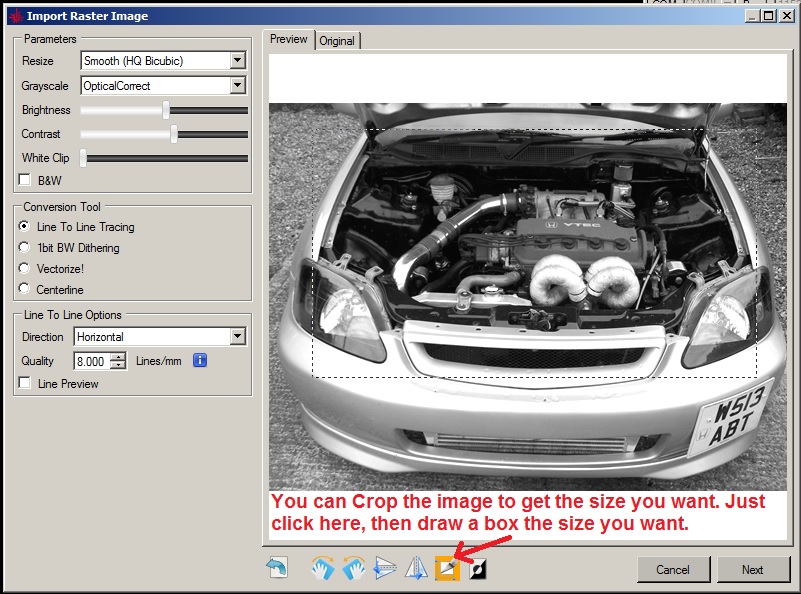Image resolution: width=801 pixels, height=594 pixels.
Task: Close the Import Raster Image dialog
Action: 787,16
